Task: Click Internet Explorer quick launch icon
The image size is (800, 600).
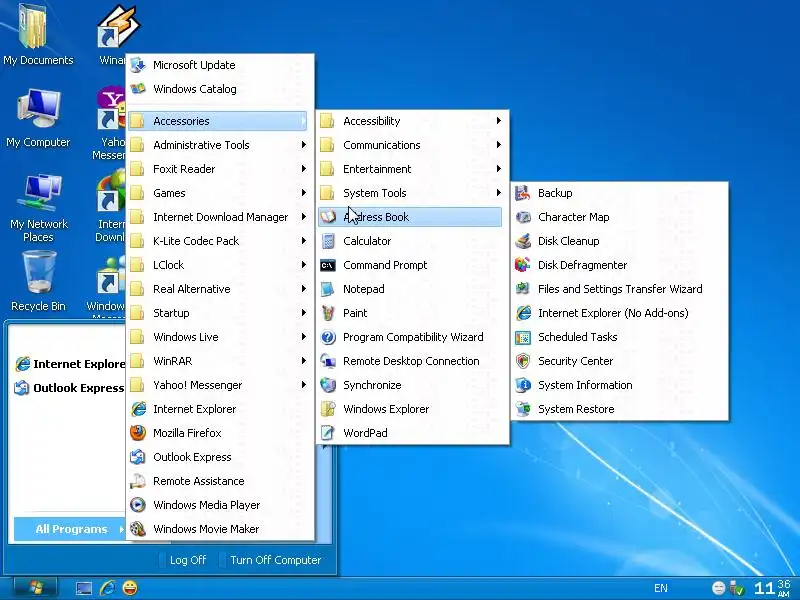Action: [x=107, y=588]
